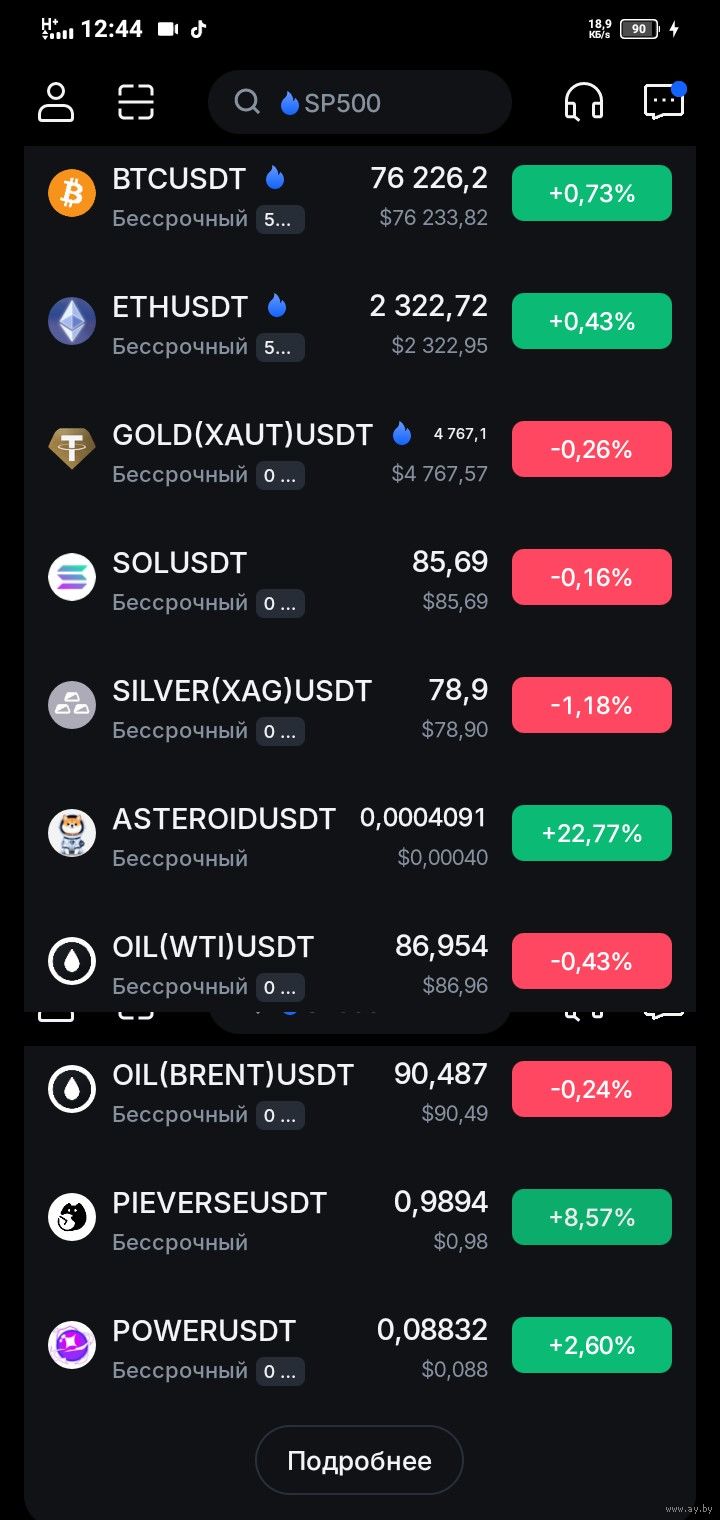Expand leverage tag under ETHUSDT
This screenshot has height=1520, width=720.
280,348
